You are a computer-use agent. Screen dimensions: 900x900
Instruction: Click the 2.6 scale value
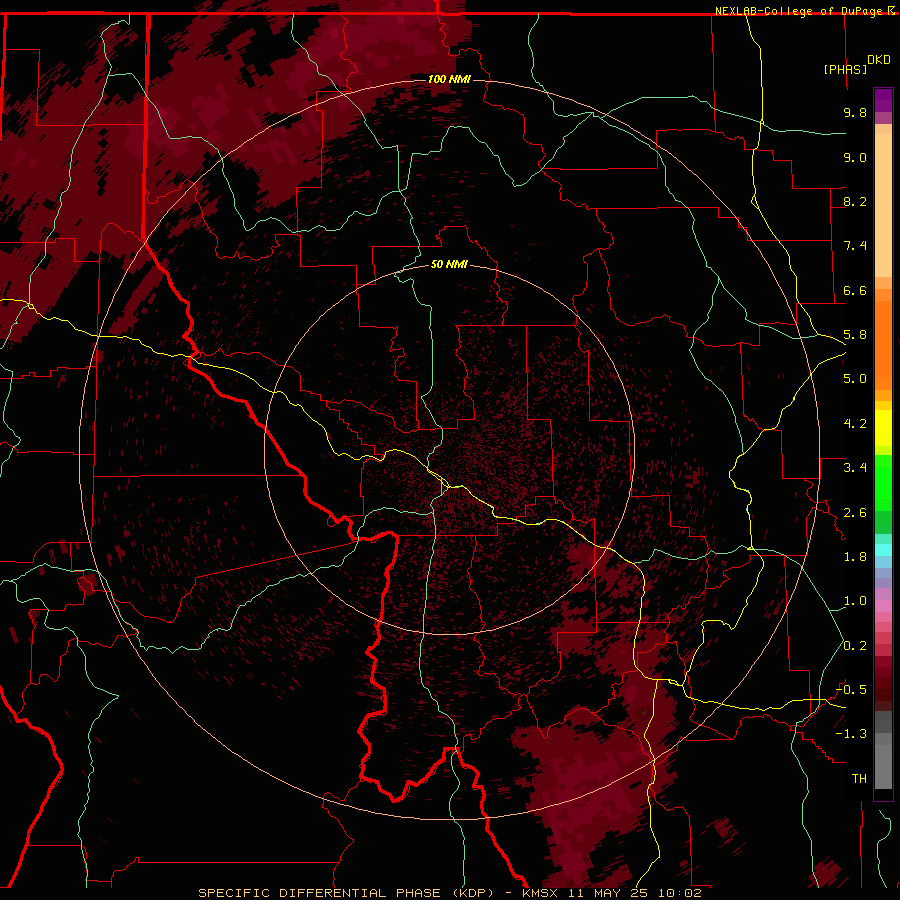click(x=855, y=513)
